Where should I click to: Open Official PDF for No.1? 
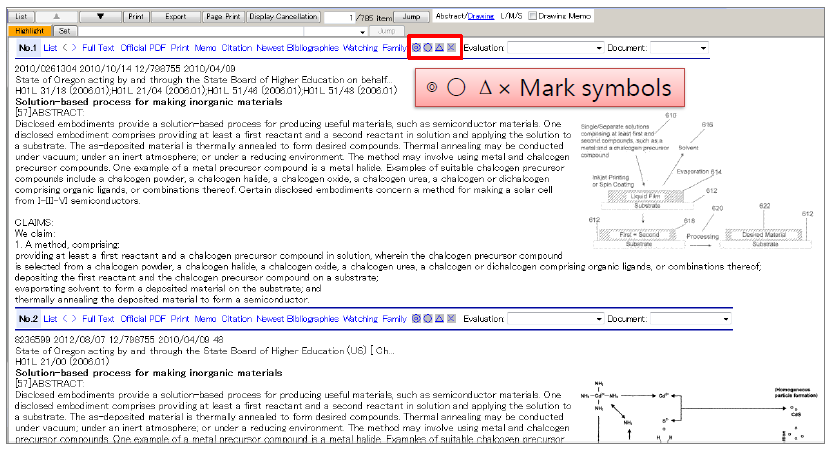click(143, 48)
